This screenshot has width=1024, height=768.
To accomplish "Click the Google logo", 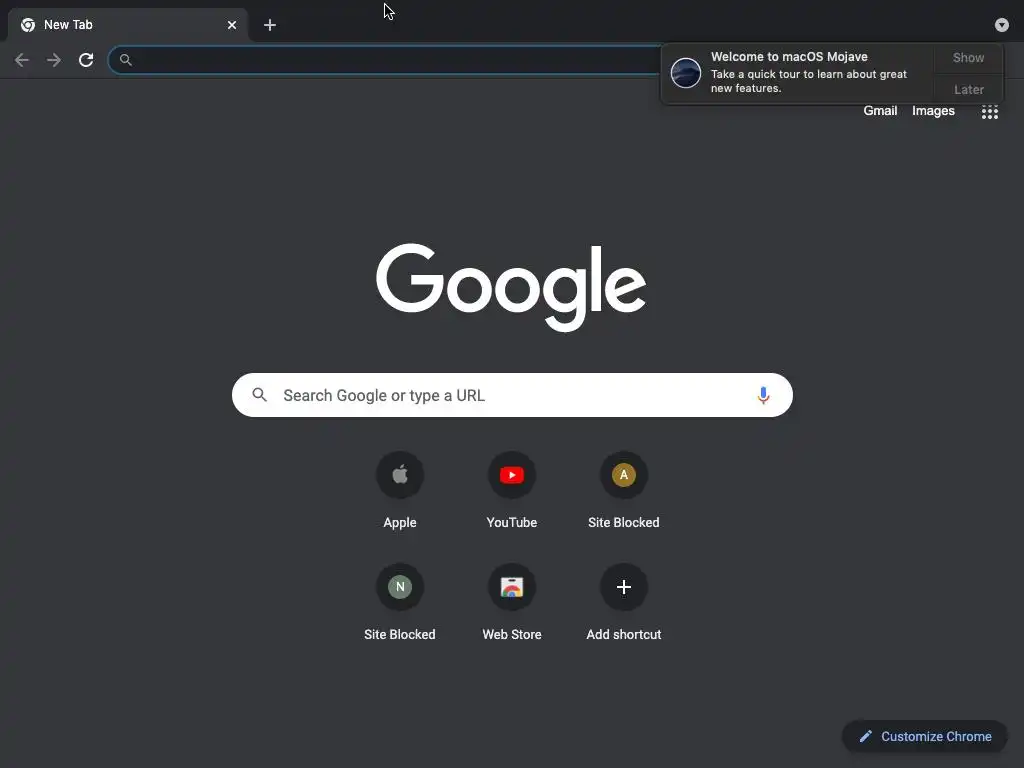I will click(x=511, y=287).
